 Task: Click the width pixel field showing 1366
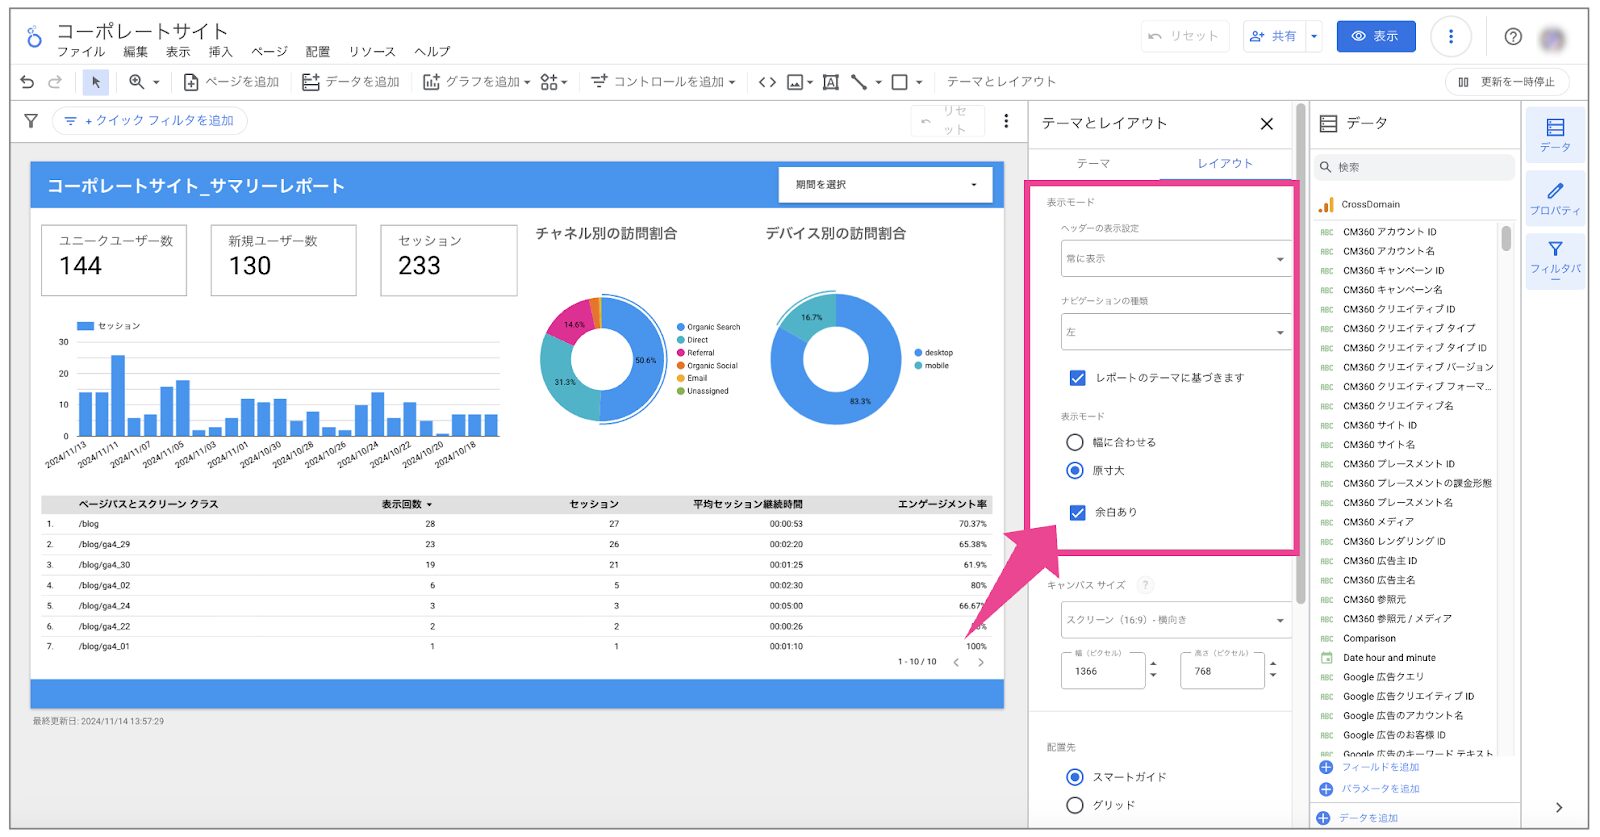click(x=1103, y=671)
